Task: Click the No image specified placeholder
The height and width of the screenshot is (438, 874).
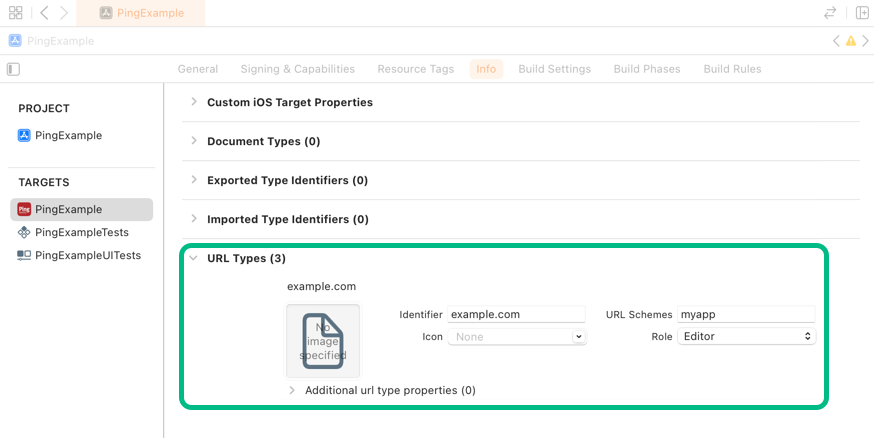Action: point(323,341)
